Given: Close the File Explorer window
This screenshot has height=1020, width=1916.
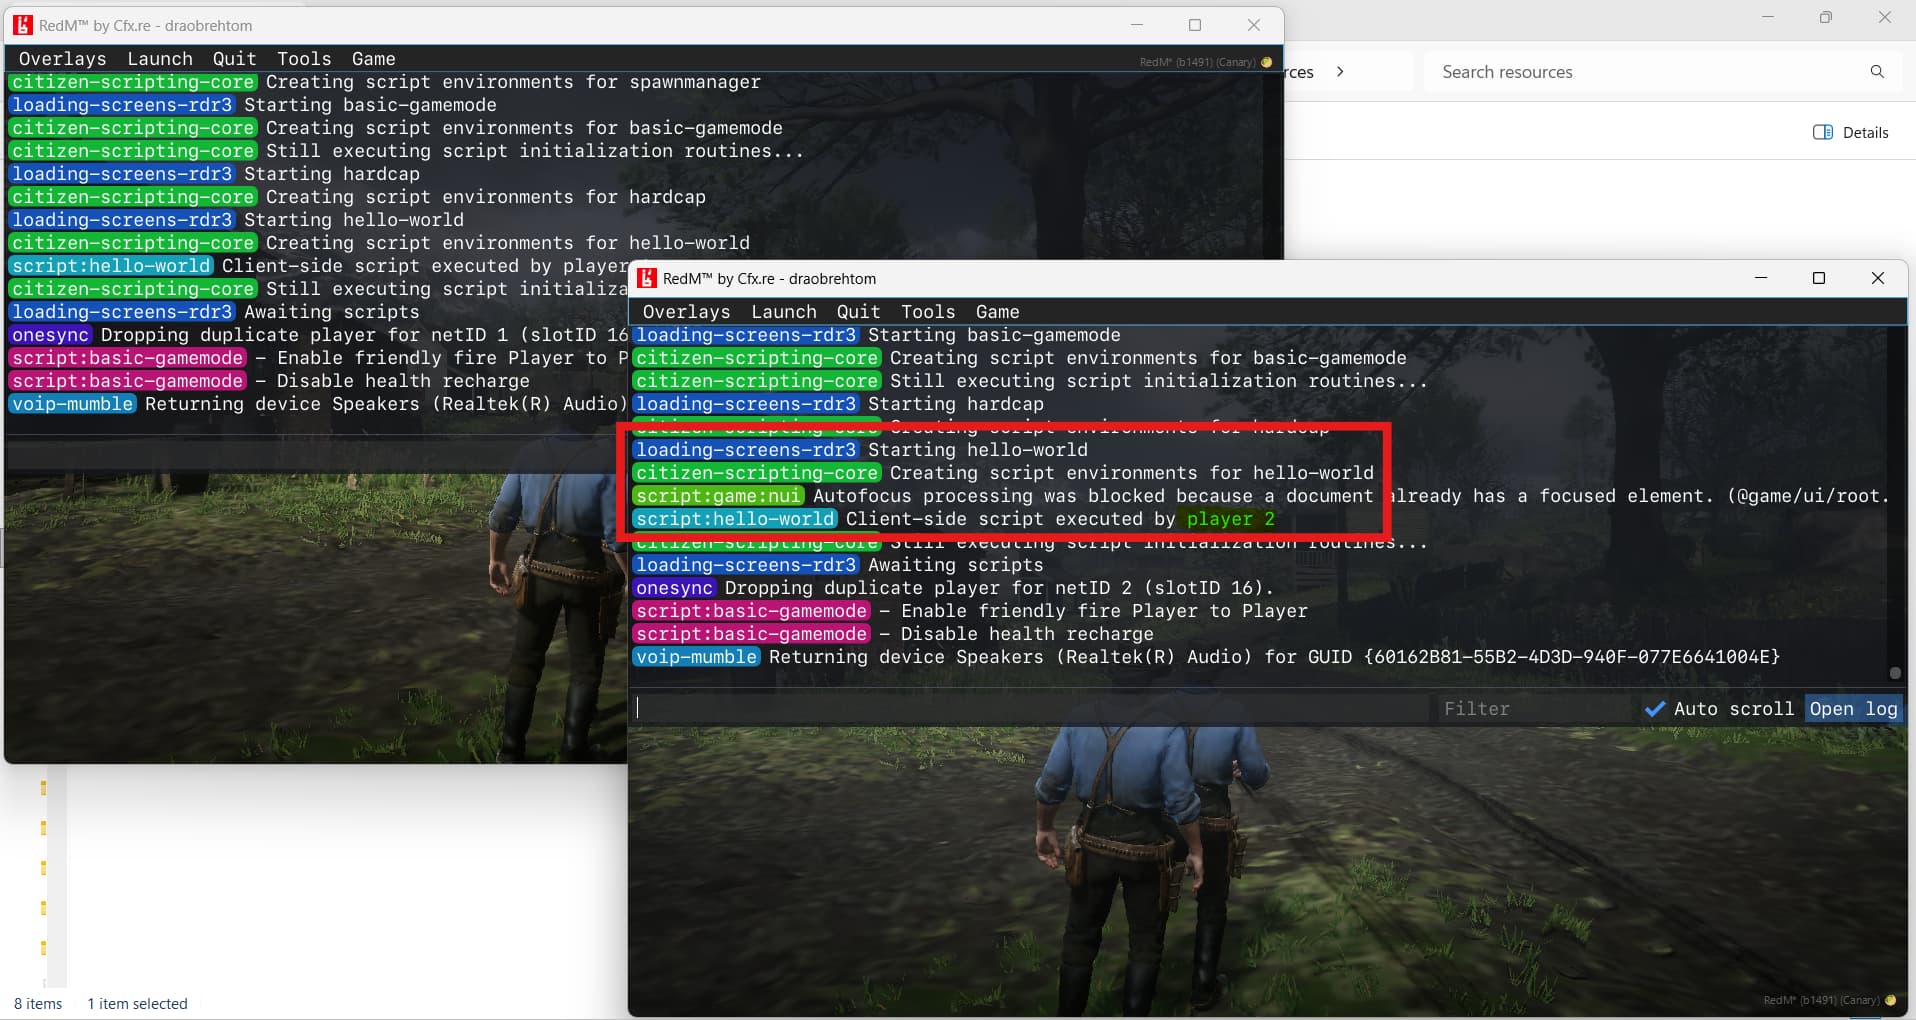Looking at the screenshot, I should point(1885,17).
